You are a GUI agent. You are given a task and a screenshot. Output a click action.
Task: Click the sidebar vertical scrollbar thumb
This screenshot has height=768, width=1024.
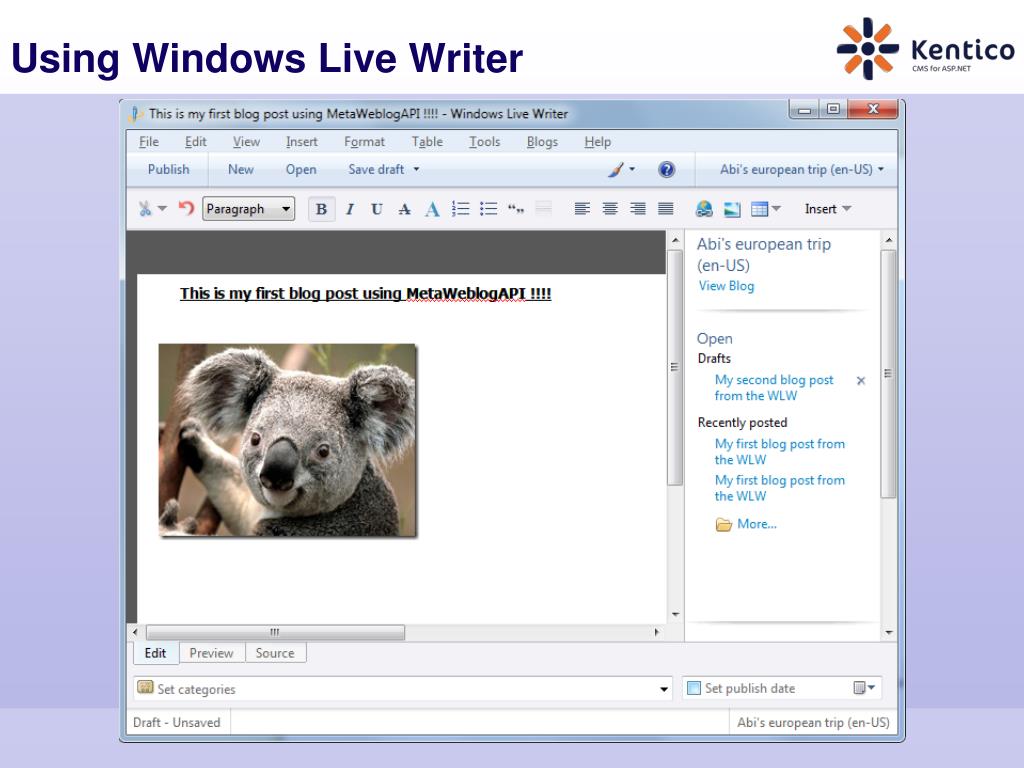tap(888, 374)
